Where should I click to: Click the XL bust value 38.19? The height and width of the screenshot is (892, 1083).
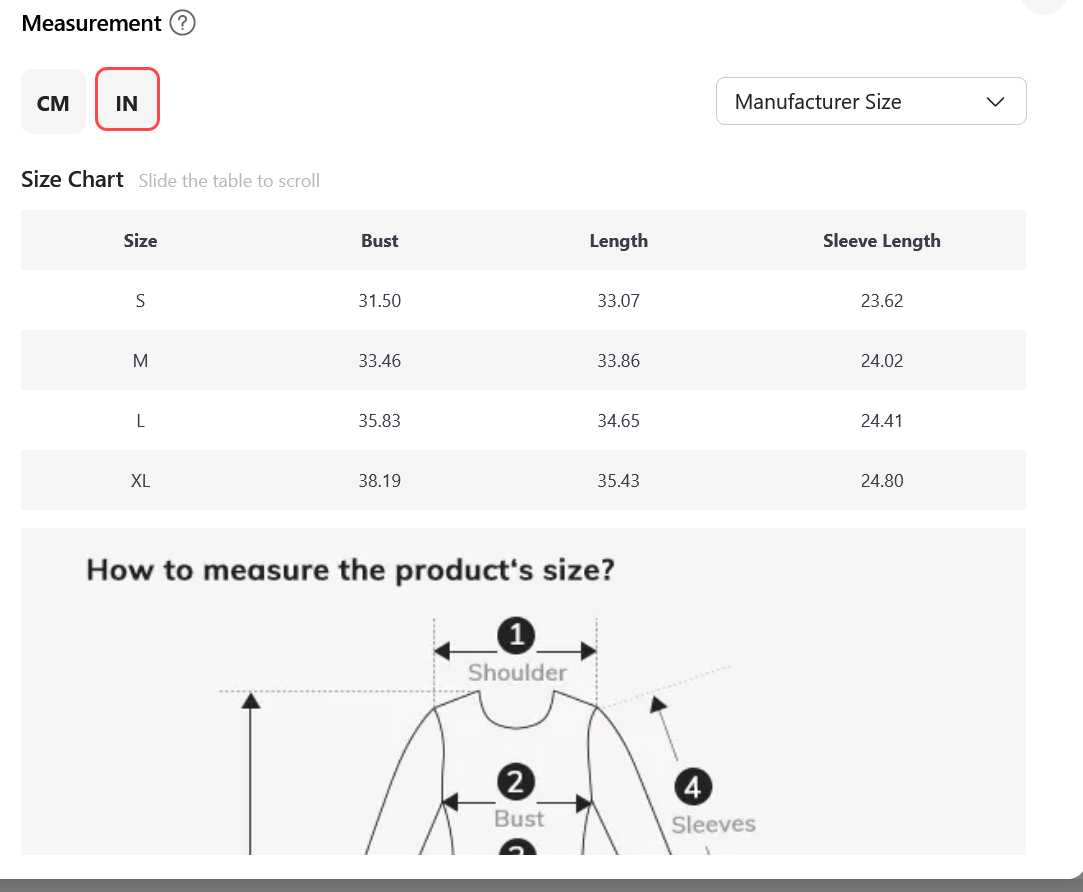[379, 480]
